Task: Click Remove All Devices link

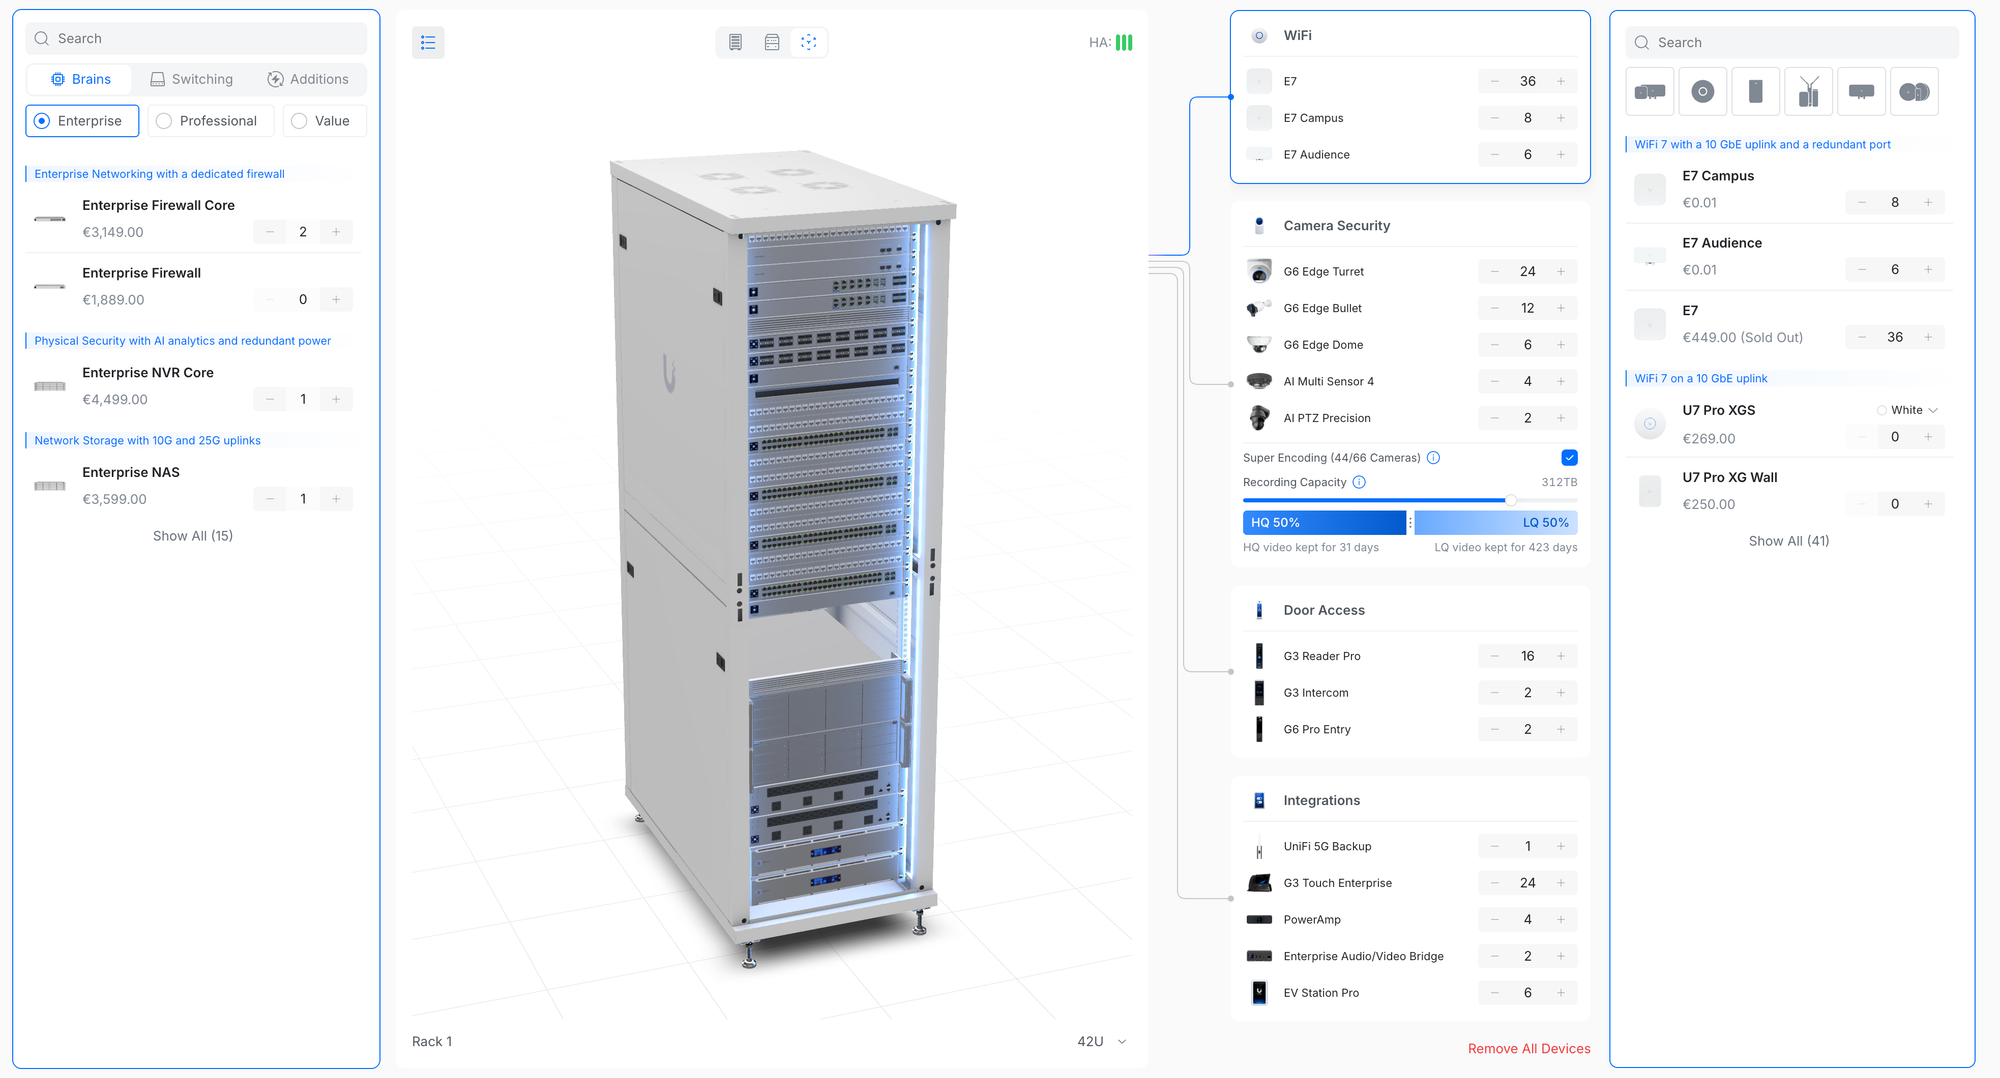Action: click(1529, 1048)
